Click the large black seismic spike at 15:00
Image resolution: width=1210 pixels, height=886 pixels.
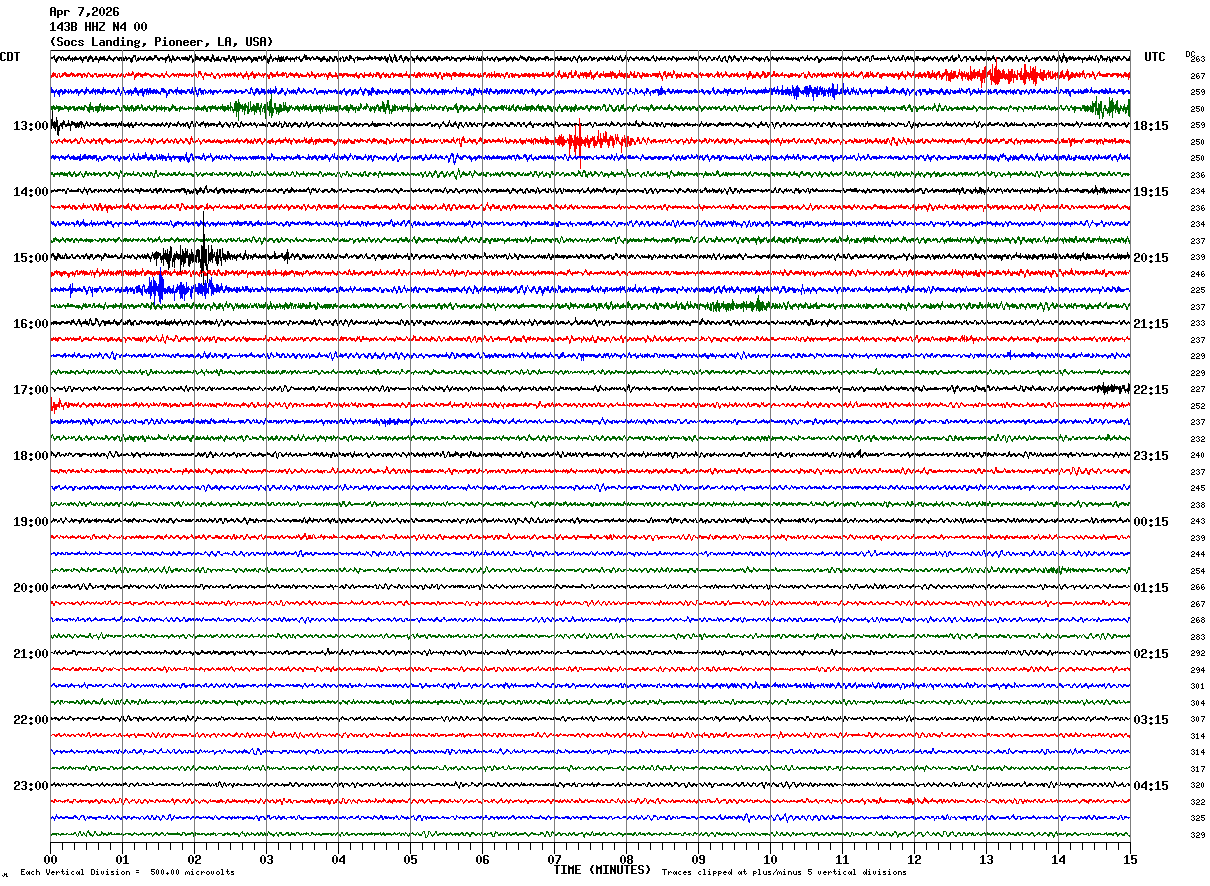[x=203, y=250]
